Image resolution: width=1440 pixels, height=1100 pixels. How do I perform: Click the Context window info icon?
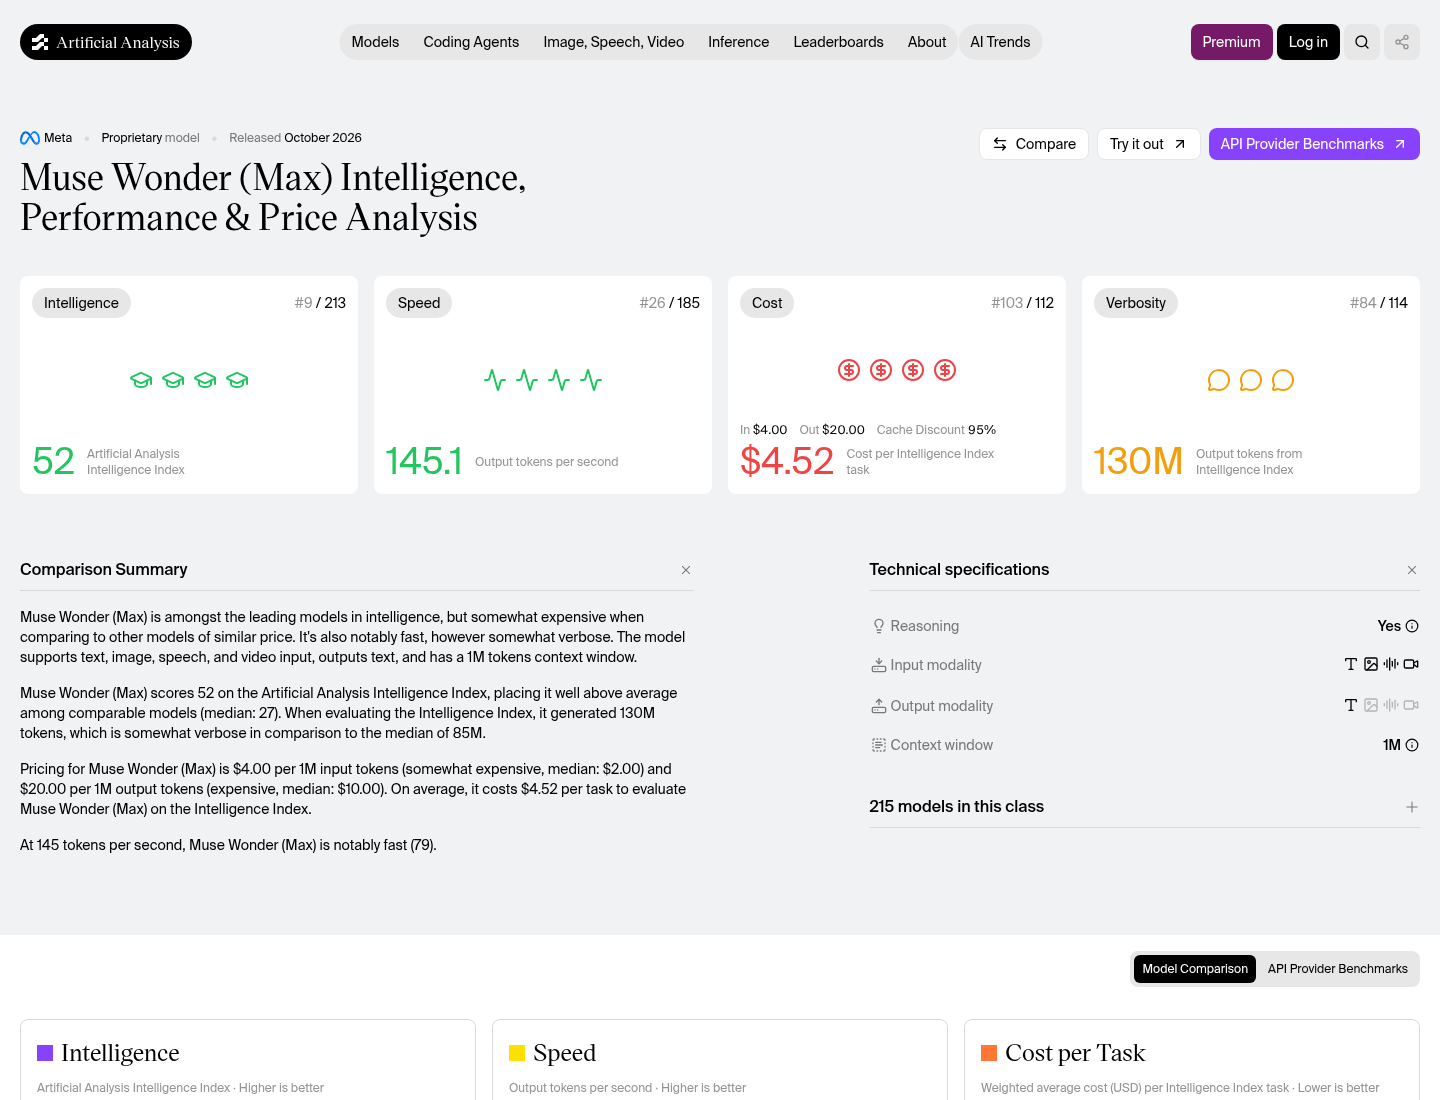1412,745
